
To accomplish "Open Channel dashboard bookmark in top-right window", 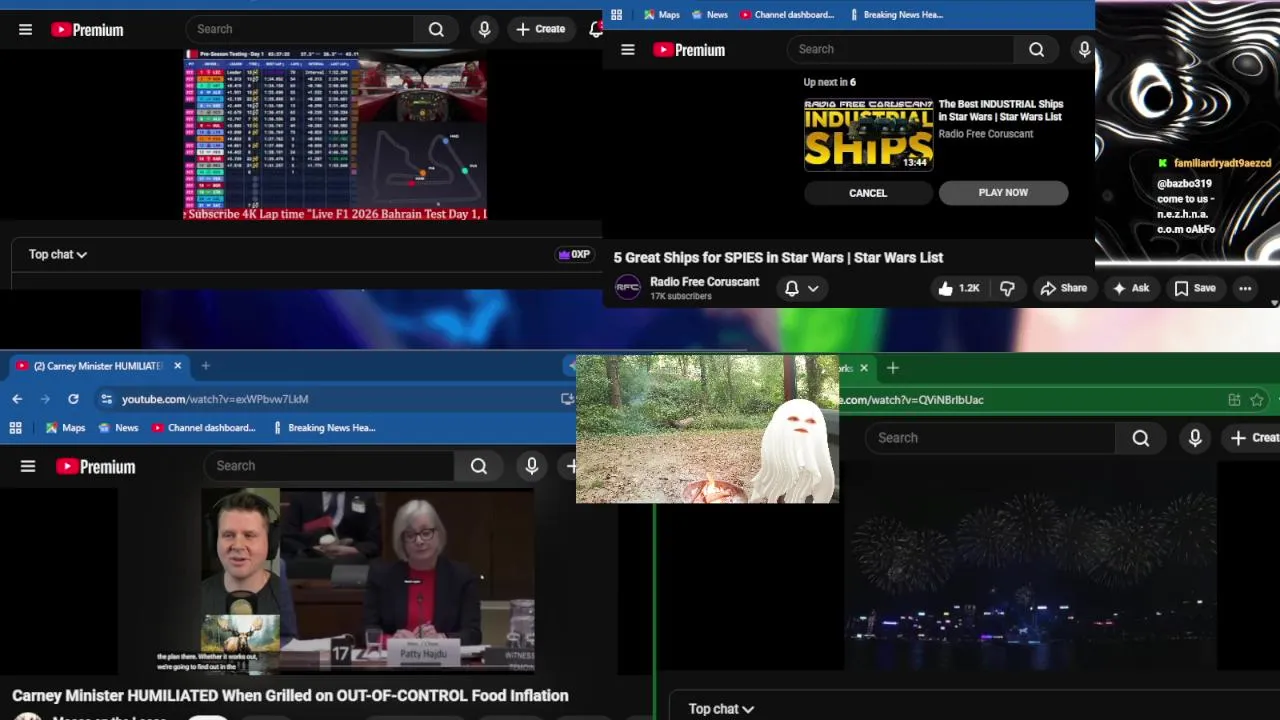I will point(786,15).
